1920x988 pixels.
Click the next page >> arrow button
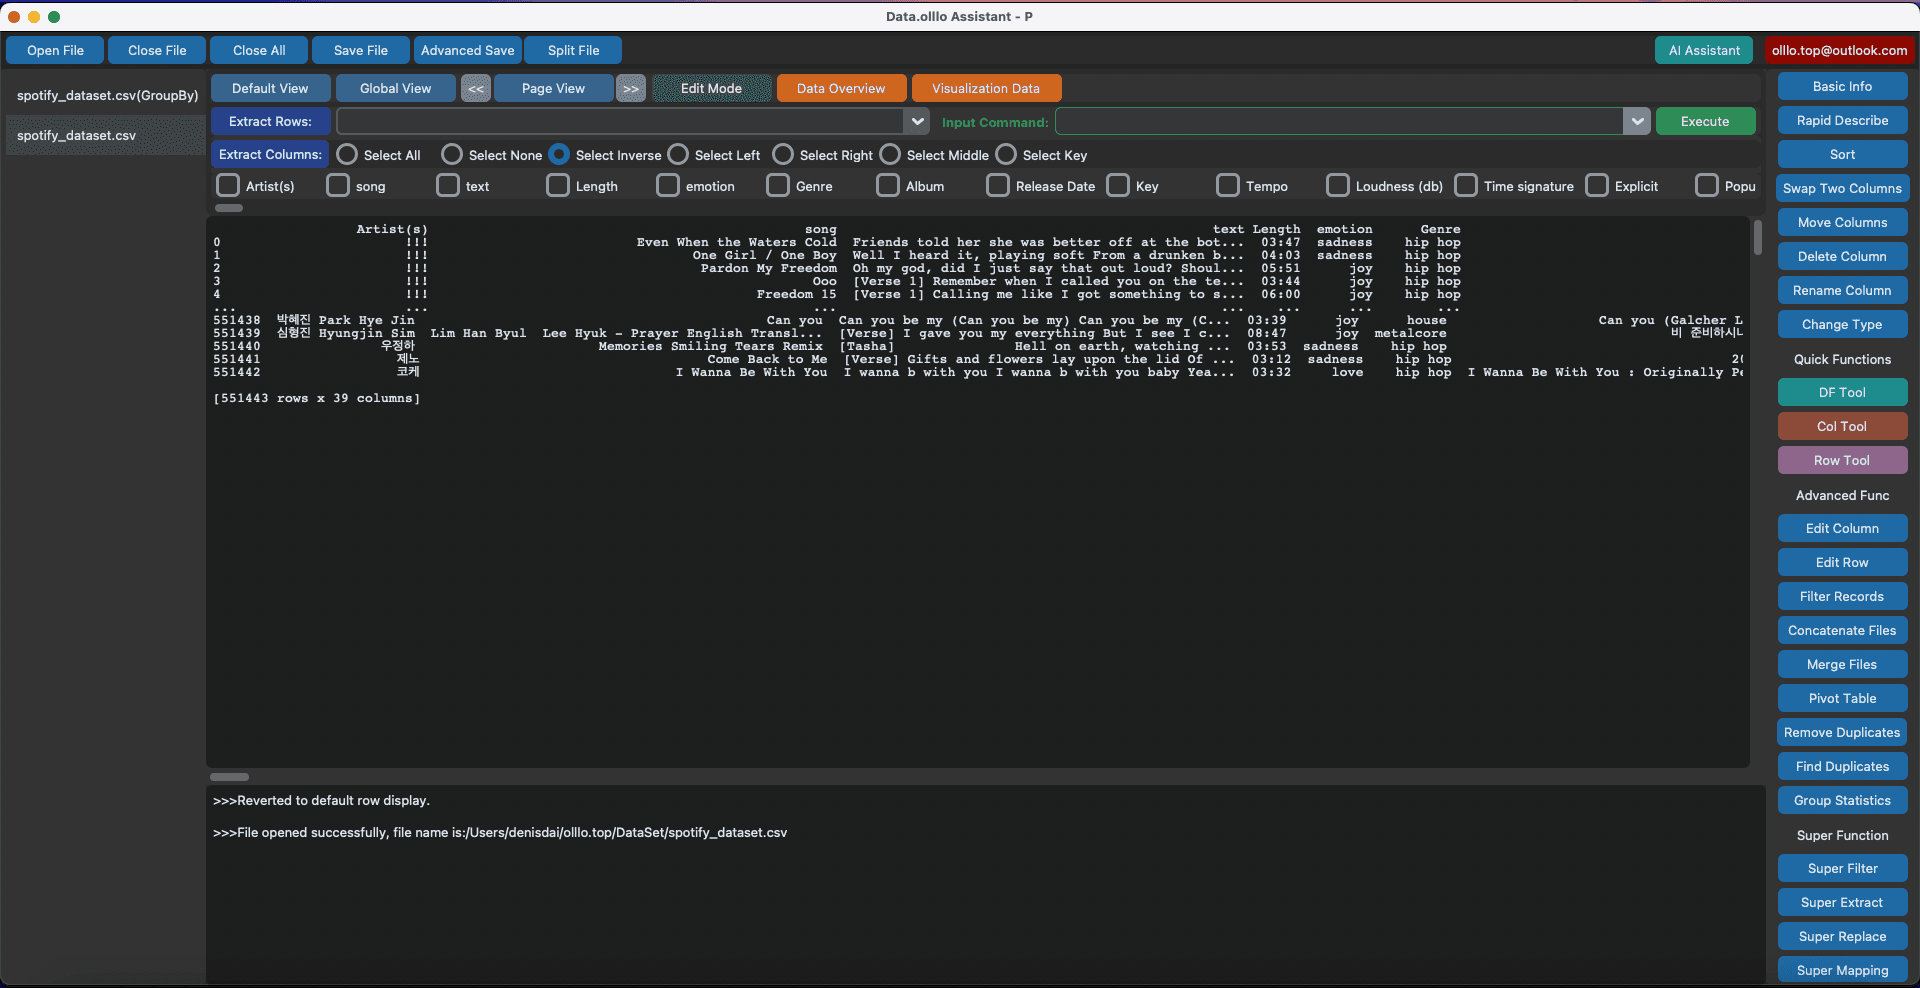pos(631,89)
